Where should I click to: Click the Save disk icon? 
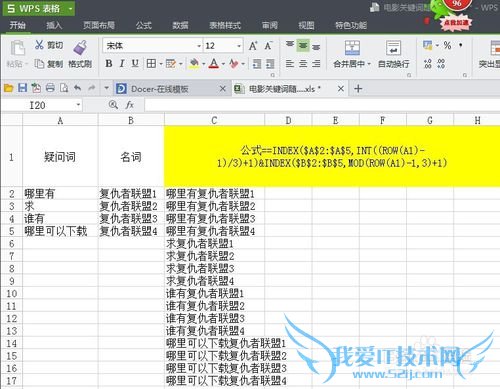click(x=22, y=88)
